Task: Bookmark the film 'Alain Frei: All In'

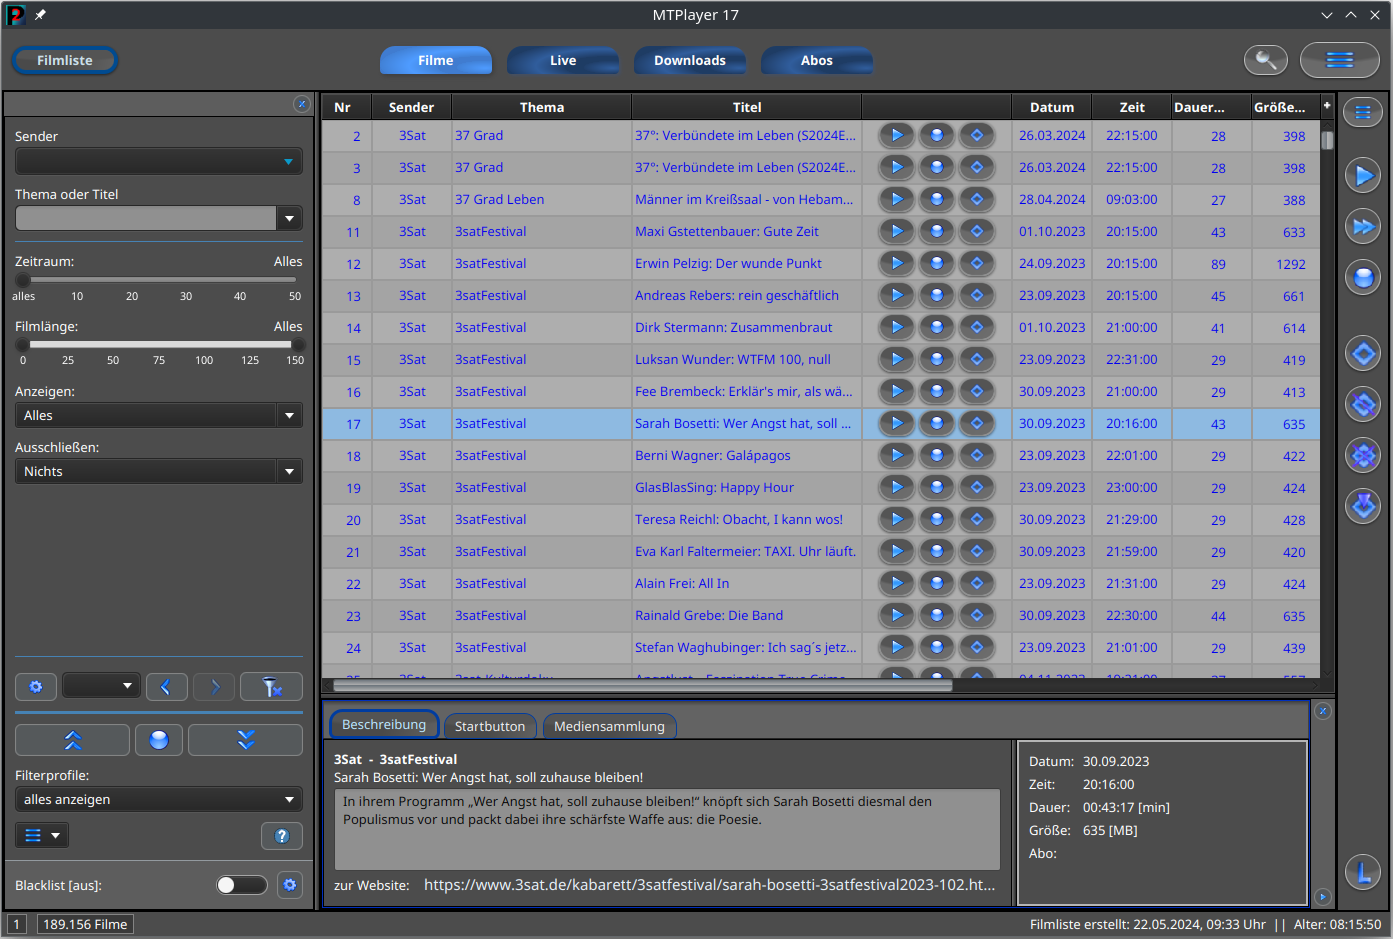Action: 977,583
